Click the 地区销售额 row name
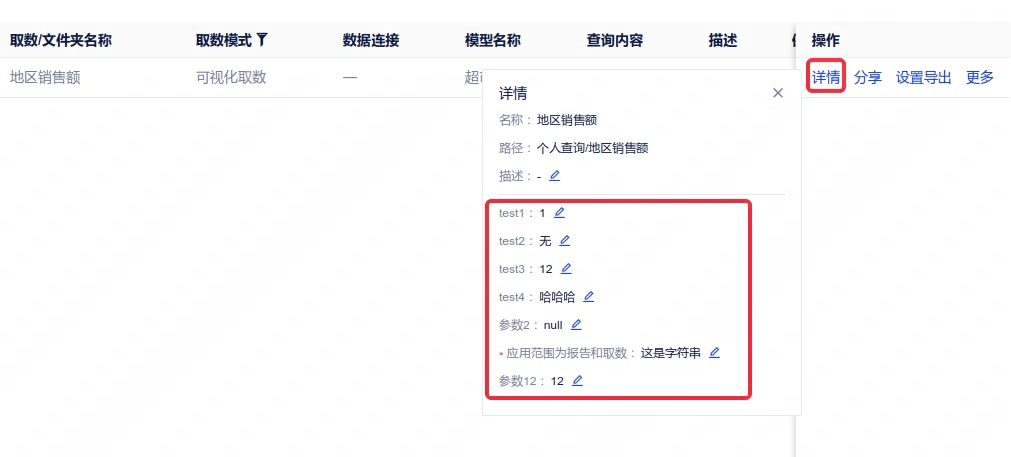Viewport: 1011px width, 457px height. pos(45,77)
